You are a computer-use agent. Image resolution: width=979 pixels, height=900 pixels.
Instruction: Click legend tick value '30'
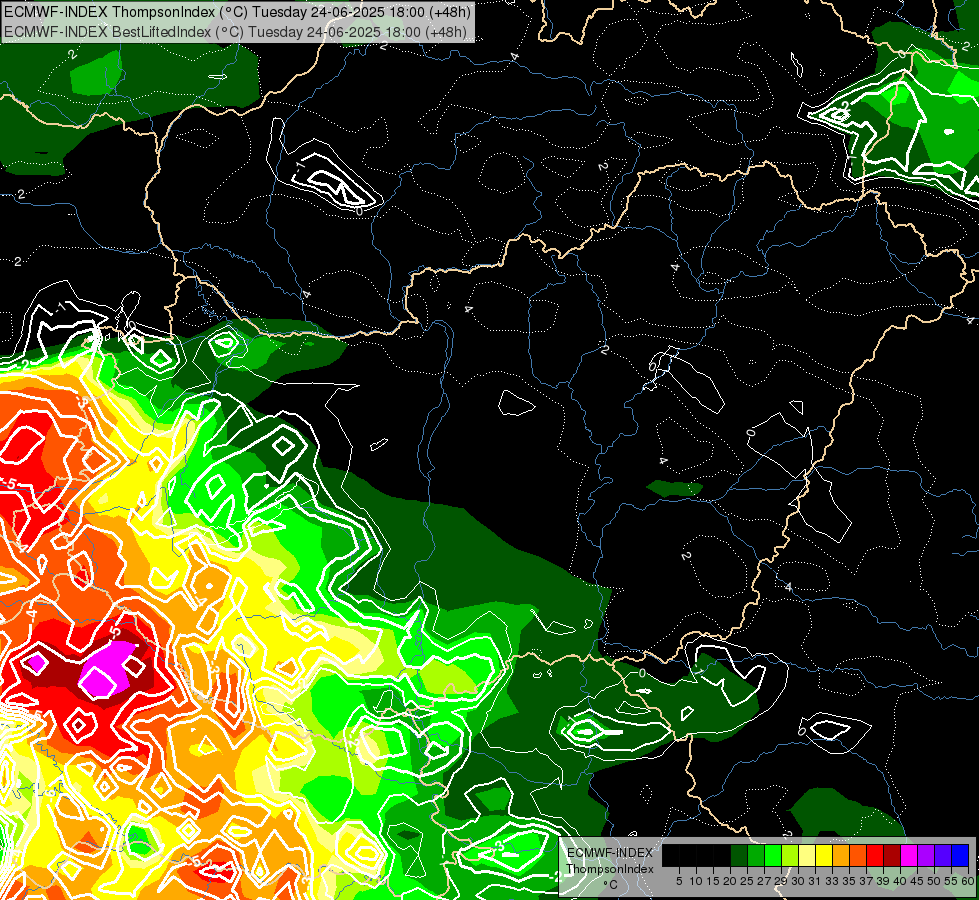[x=798, y=881]
